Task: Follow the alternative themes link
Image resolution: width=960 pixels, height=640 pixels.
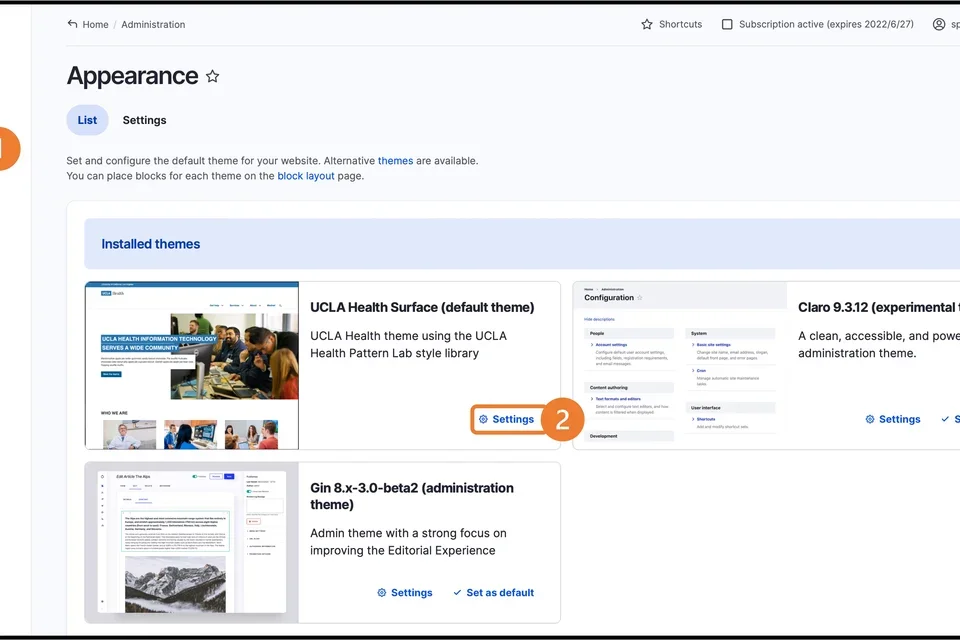Action: pyautogui.click(x=396, y=160)
